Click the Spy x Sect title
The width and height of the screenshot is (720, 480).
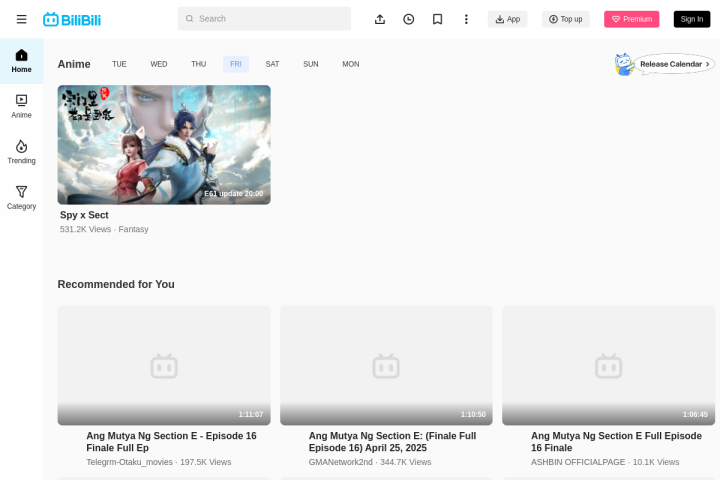tap(84, 215)
